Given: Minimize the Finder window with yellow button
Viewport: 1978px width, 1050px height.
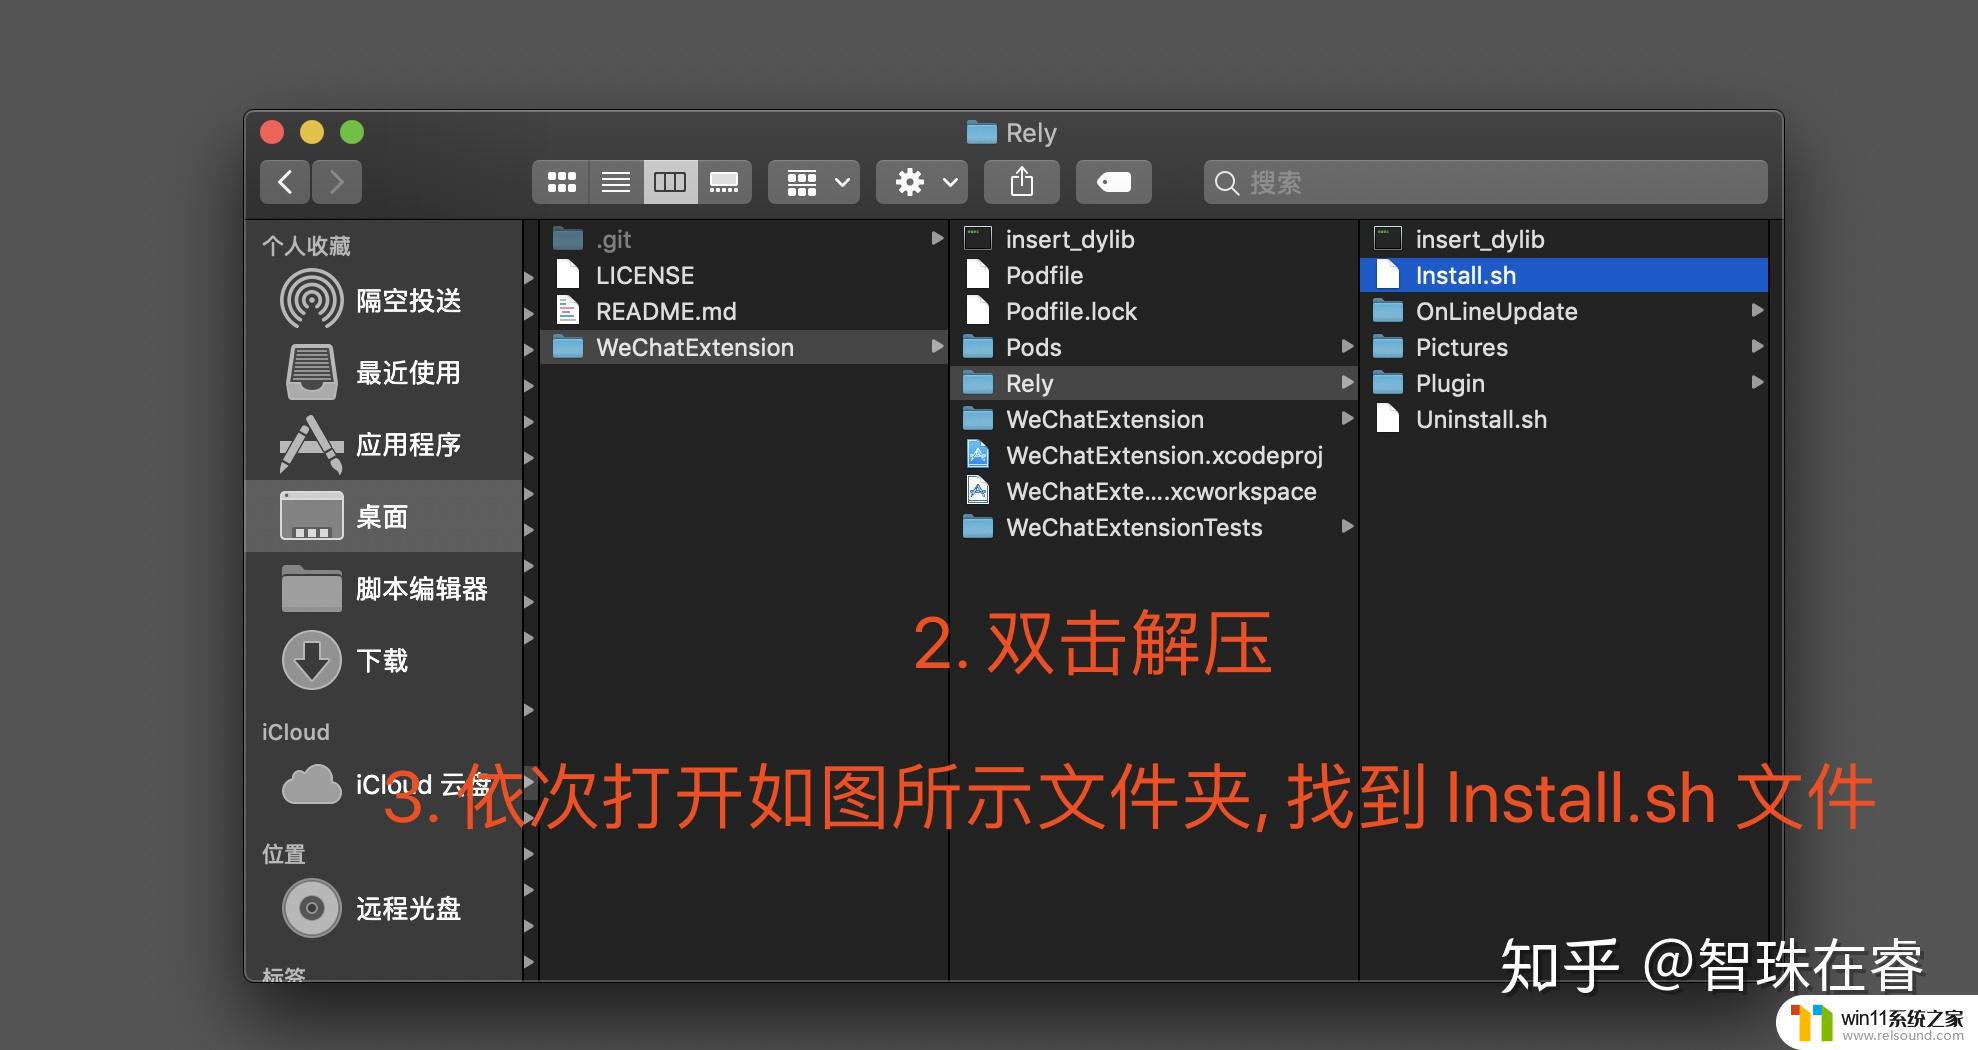Looking at the screenshot, I should pyautogui.click(x=312, y=132).
